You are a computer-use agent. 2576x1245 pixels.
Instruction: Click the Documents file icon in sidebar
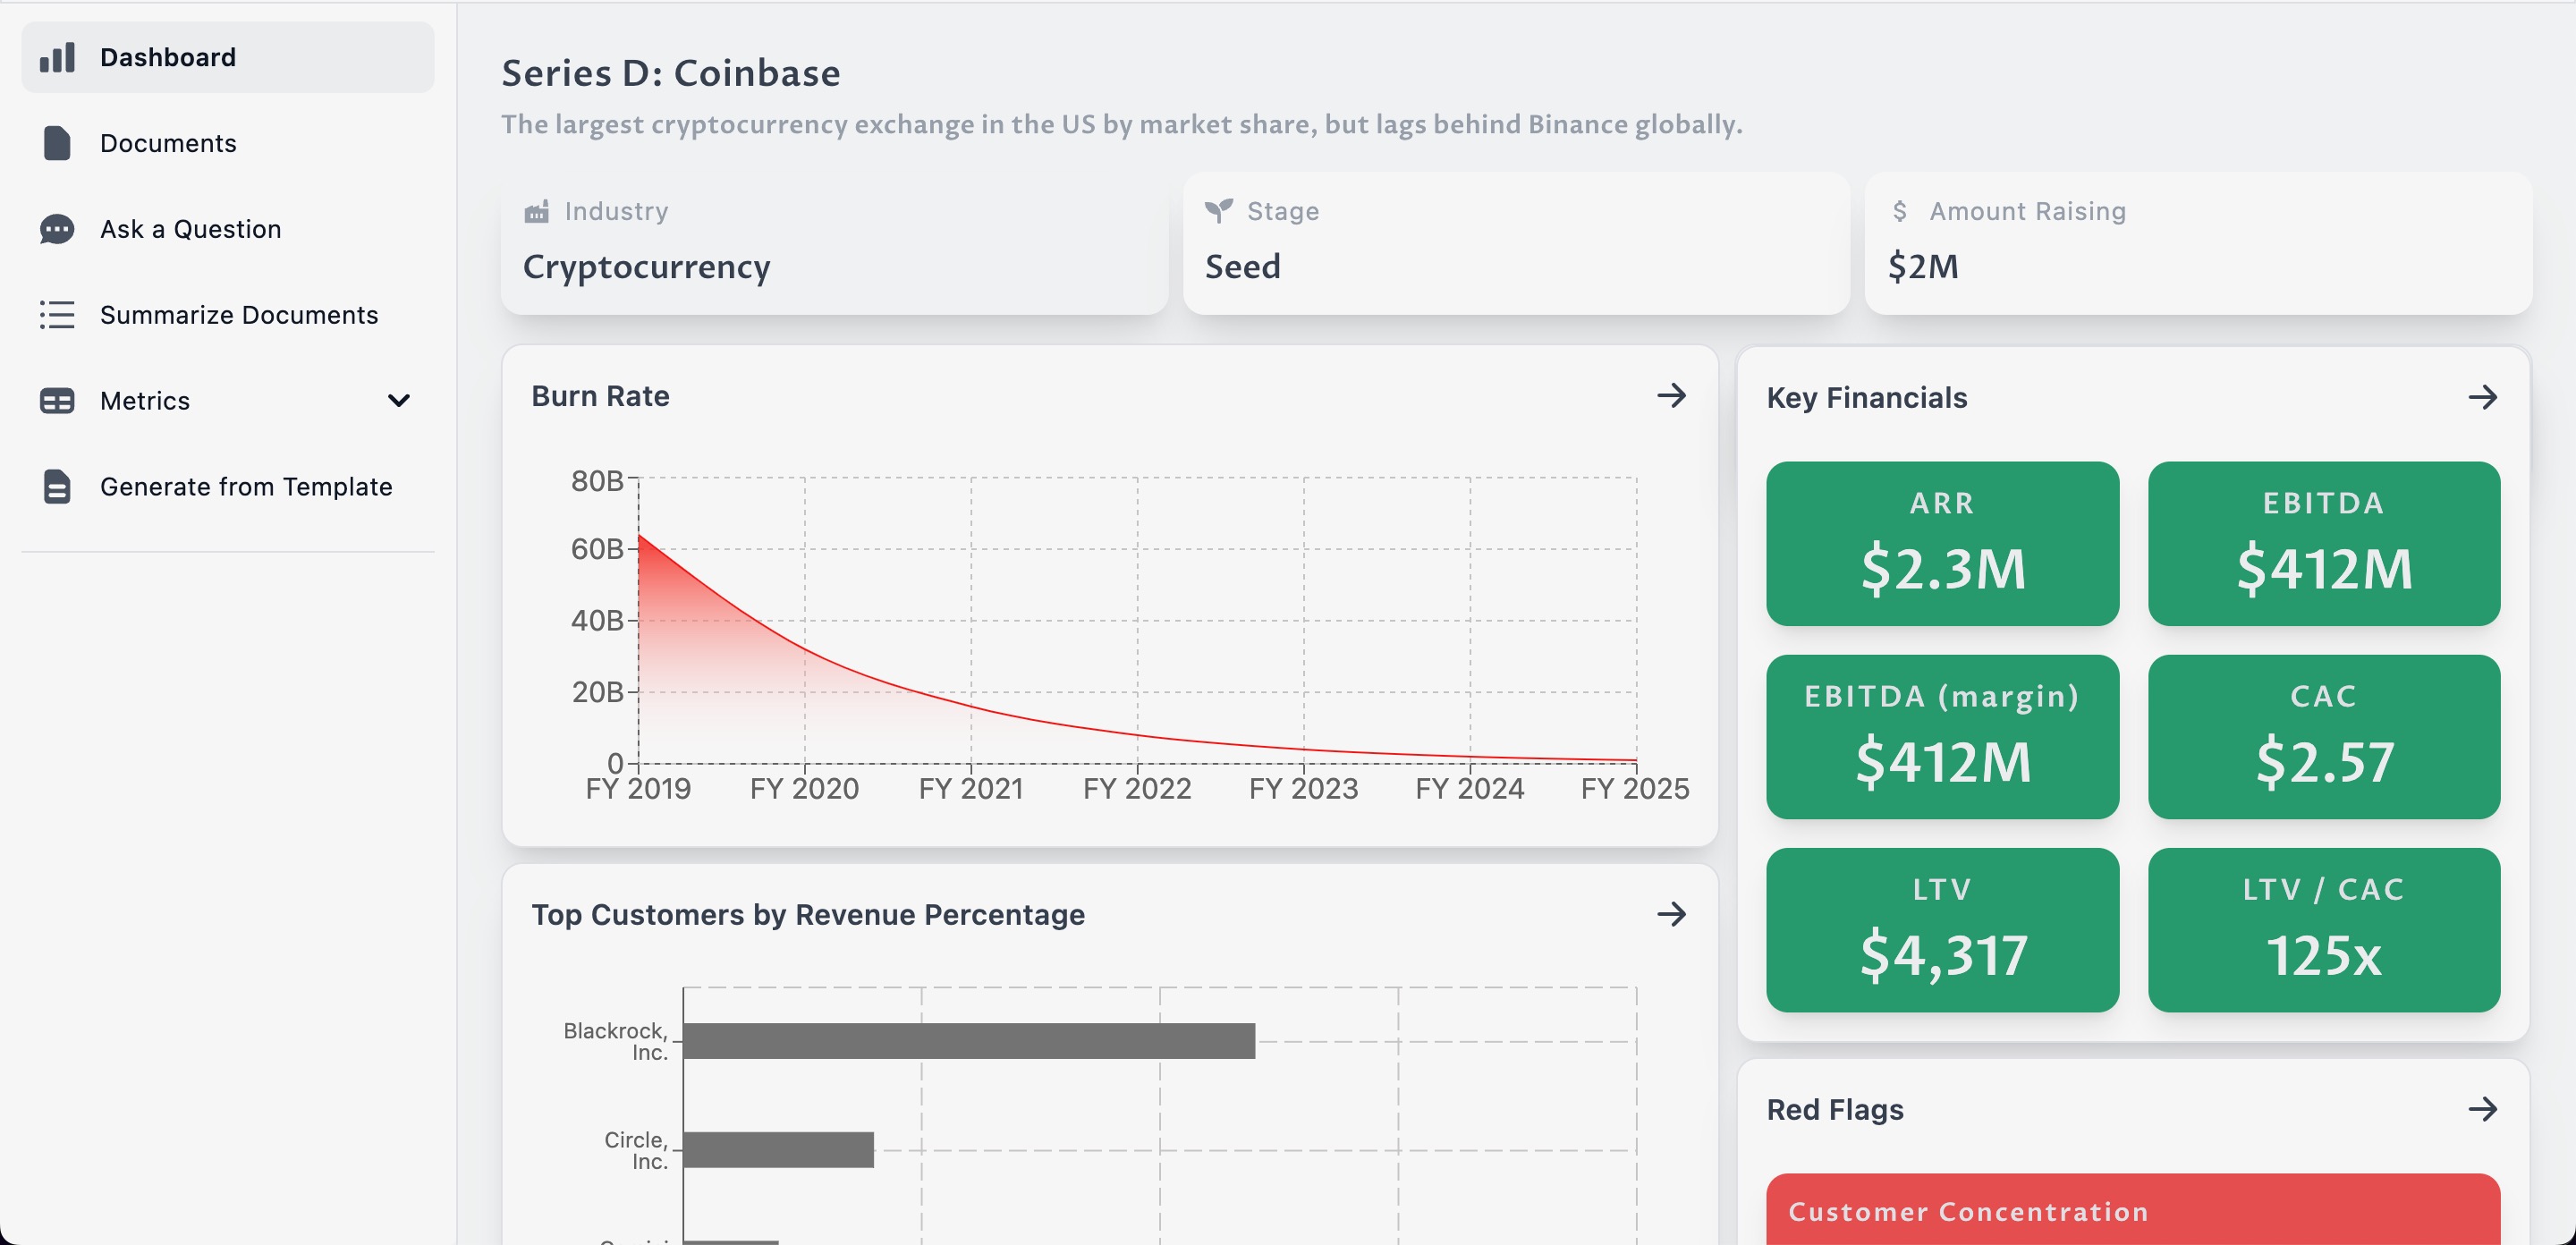pos(57,143)
